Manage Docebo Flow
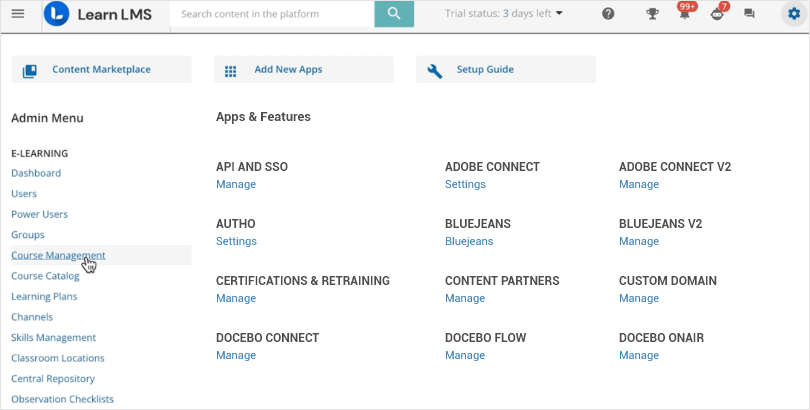 pos(465,355)
